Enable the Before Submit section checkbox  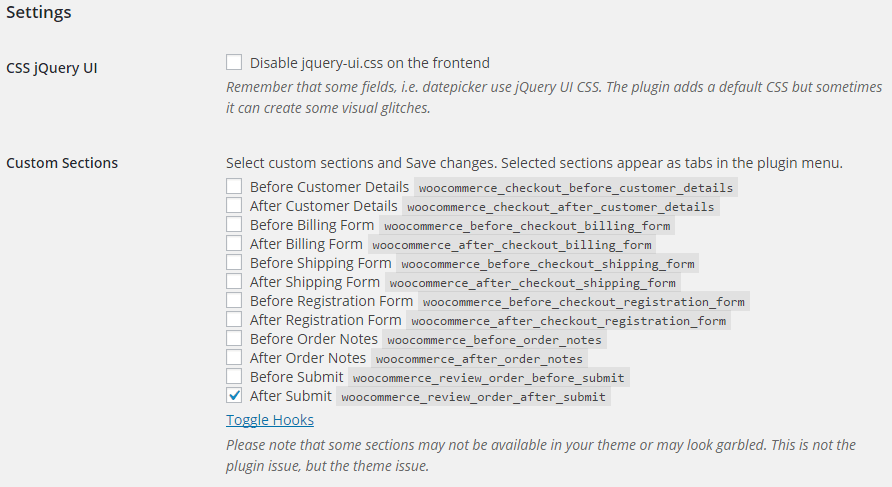click(234, 377)
